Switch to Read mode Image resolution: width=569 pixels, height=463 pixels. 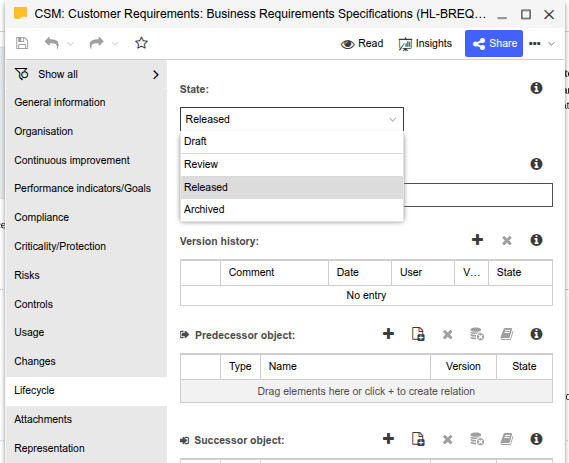(362, 44)
